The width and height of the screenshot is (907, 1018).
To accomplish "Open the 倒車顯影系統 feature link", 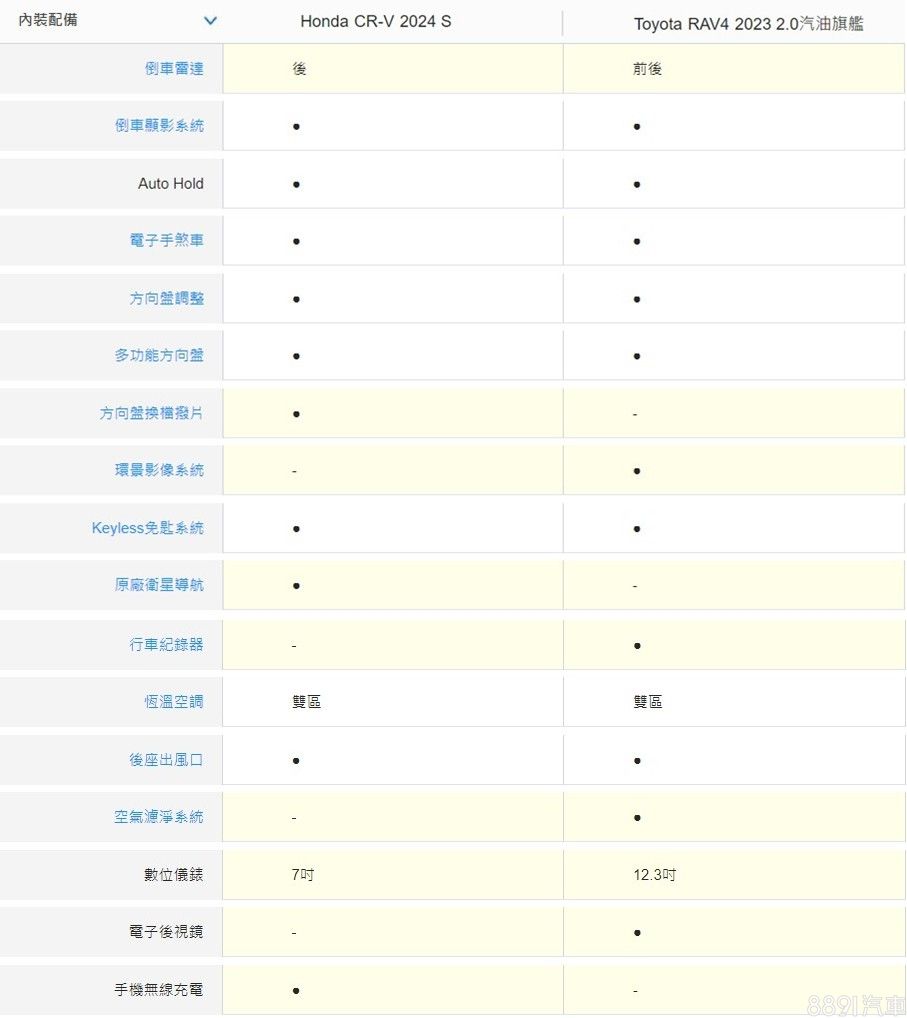I will pos(159,126).
